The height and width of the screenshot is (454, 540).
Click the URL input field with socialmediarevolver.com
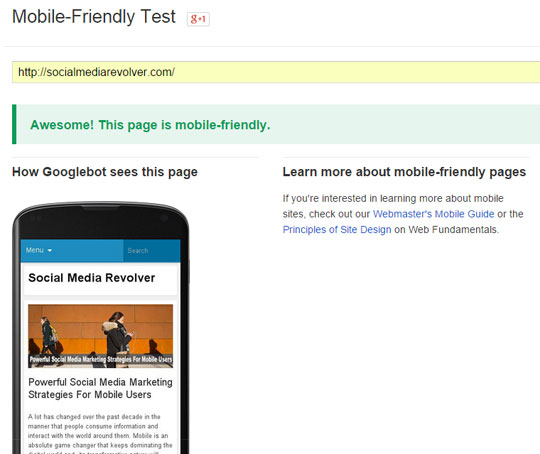[x=276, y=72]
